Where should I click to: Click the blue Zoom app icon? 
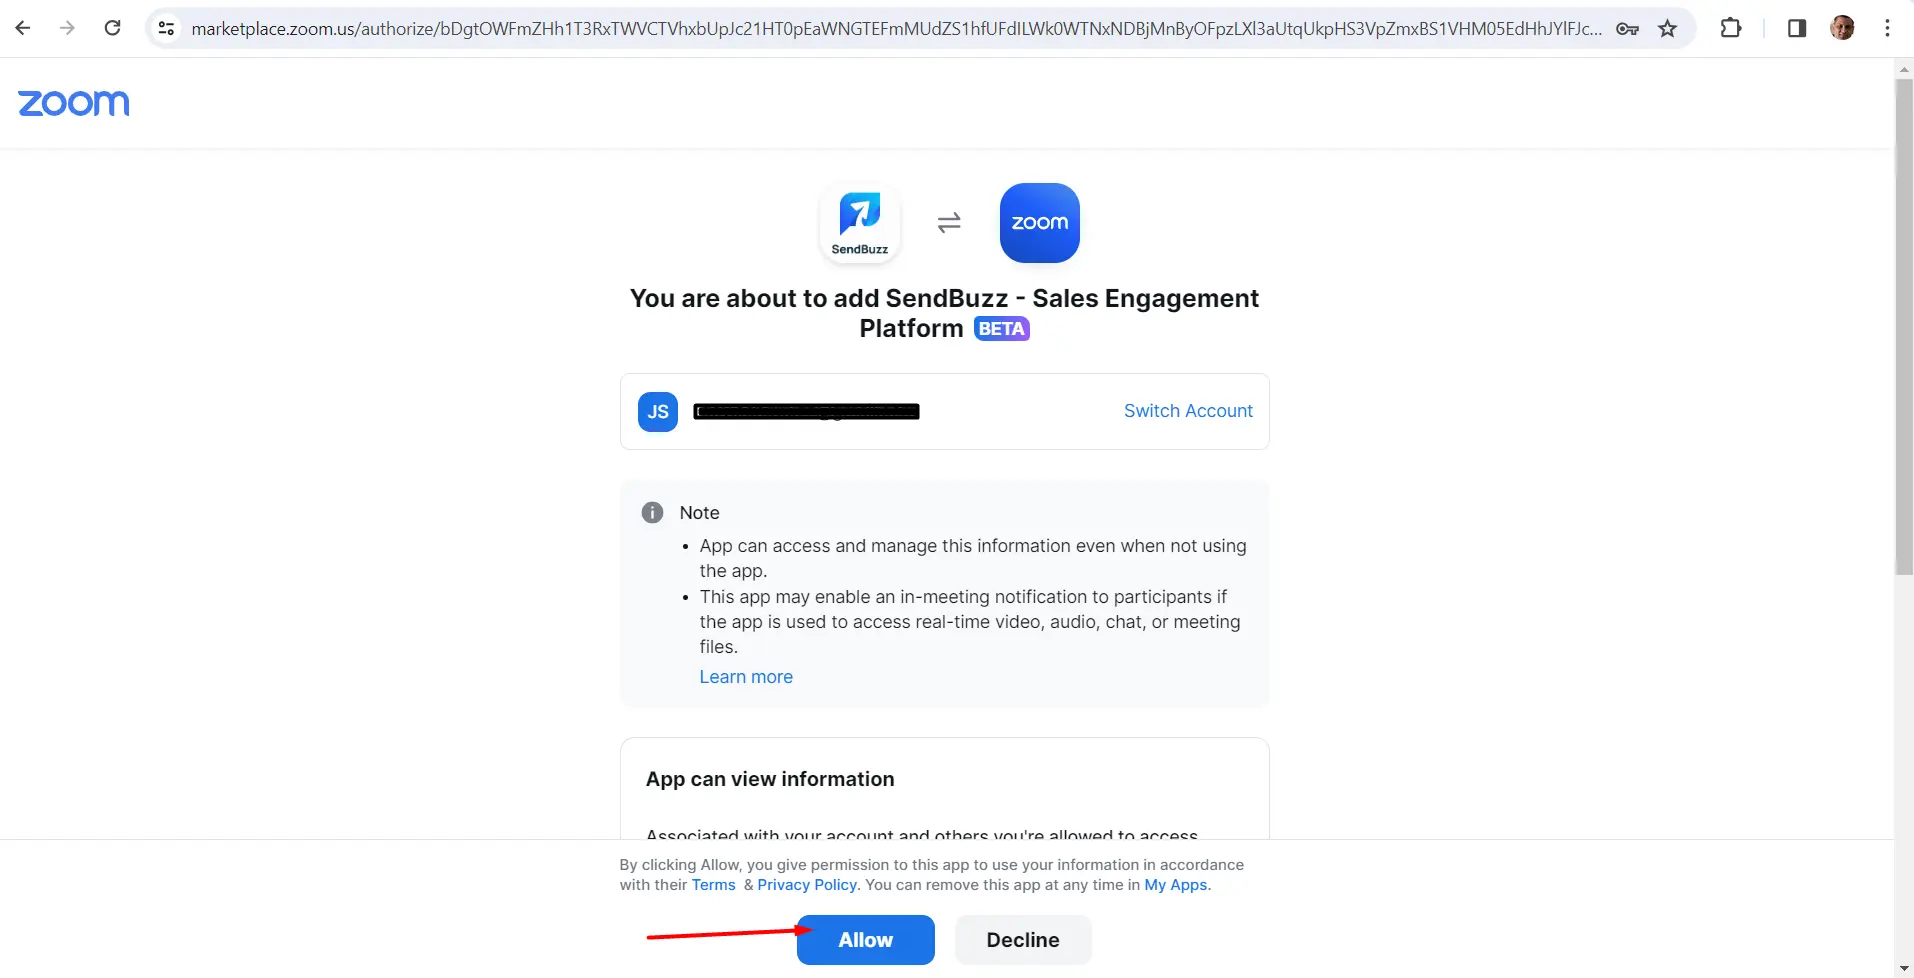click(x=1040, y=223)
